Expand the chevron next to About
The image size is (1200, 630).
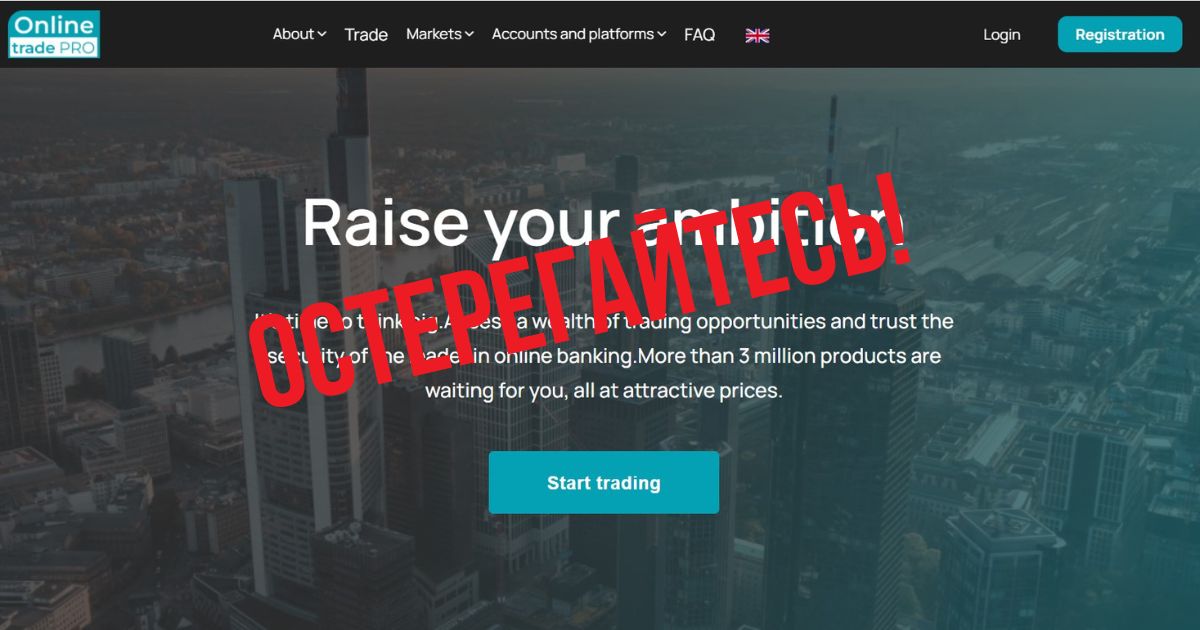point(322,34)
